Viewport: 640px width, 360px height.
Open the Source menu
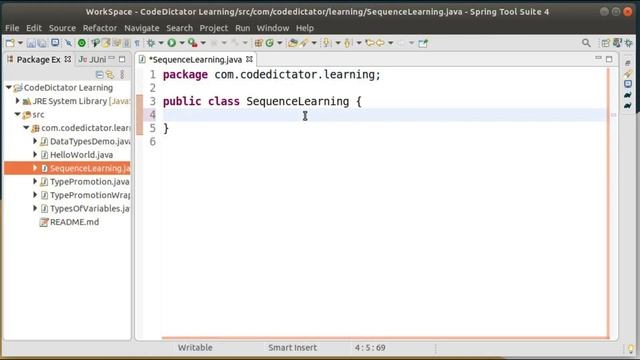click(62, 28)
